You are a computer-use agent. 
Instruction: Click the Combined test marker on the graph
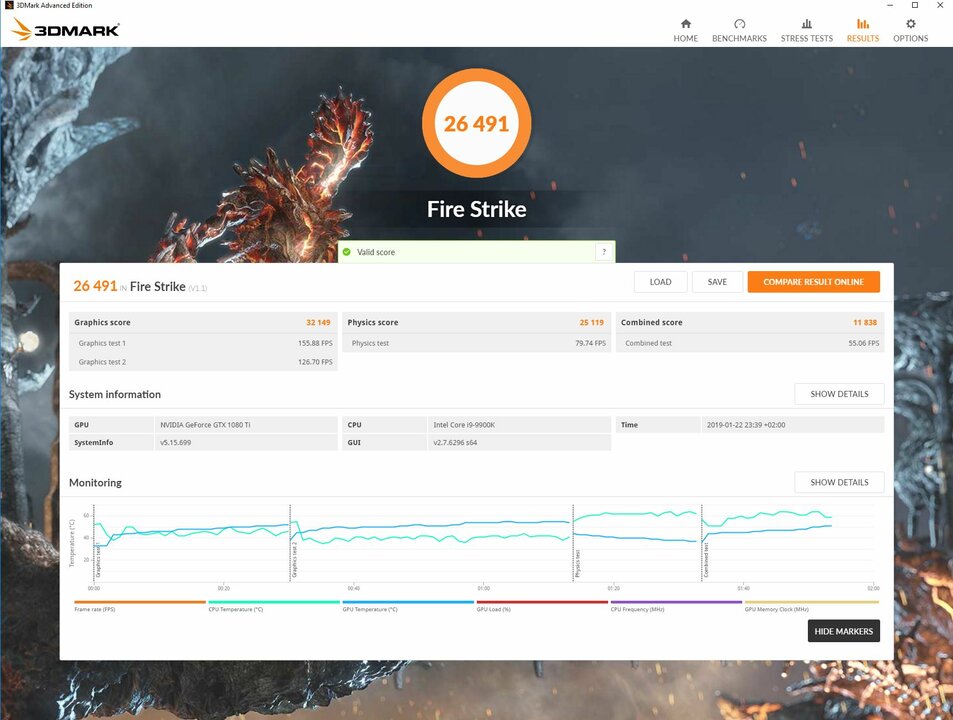click(x=706, y=560)
